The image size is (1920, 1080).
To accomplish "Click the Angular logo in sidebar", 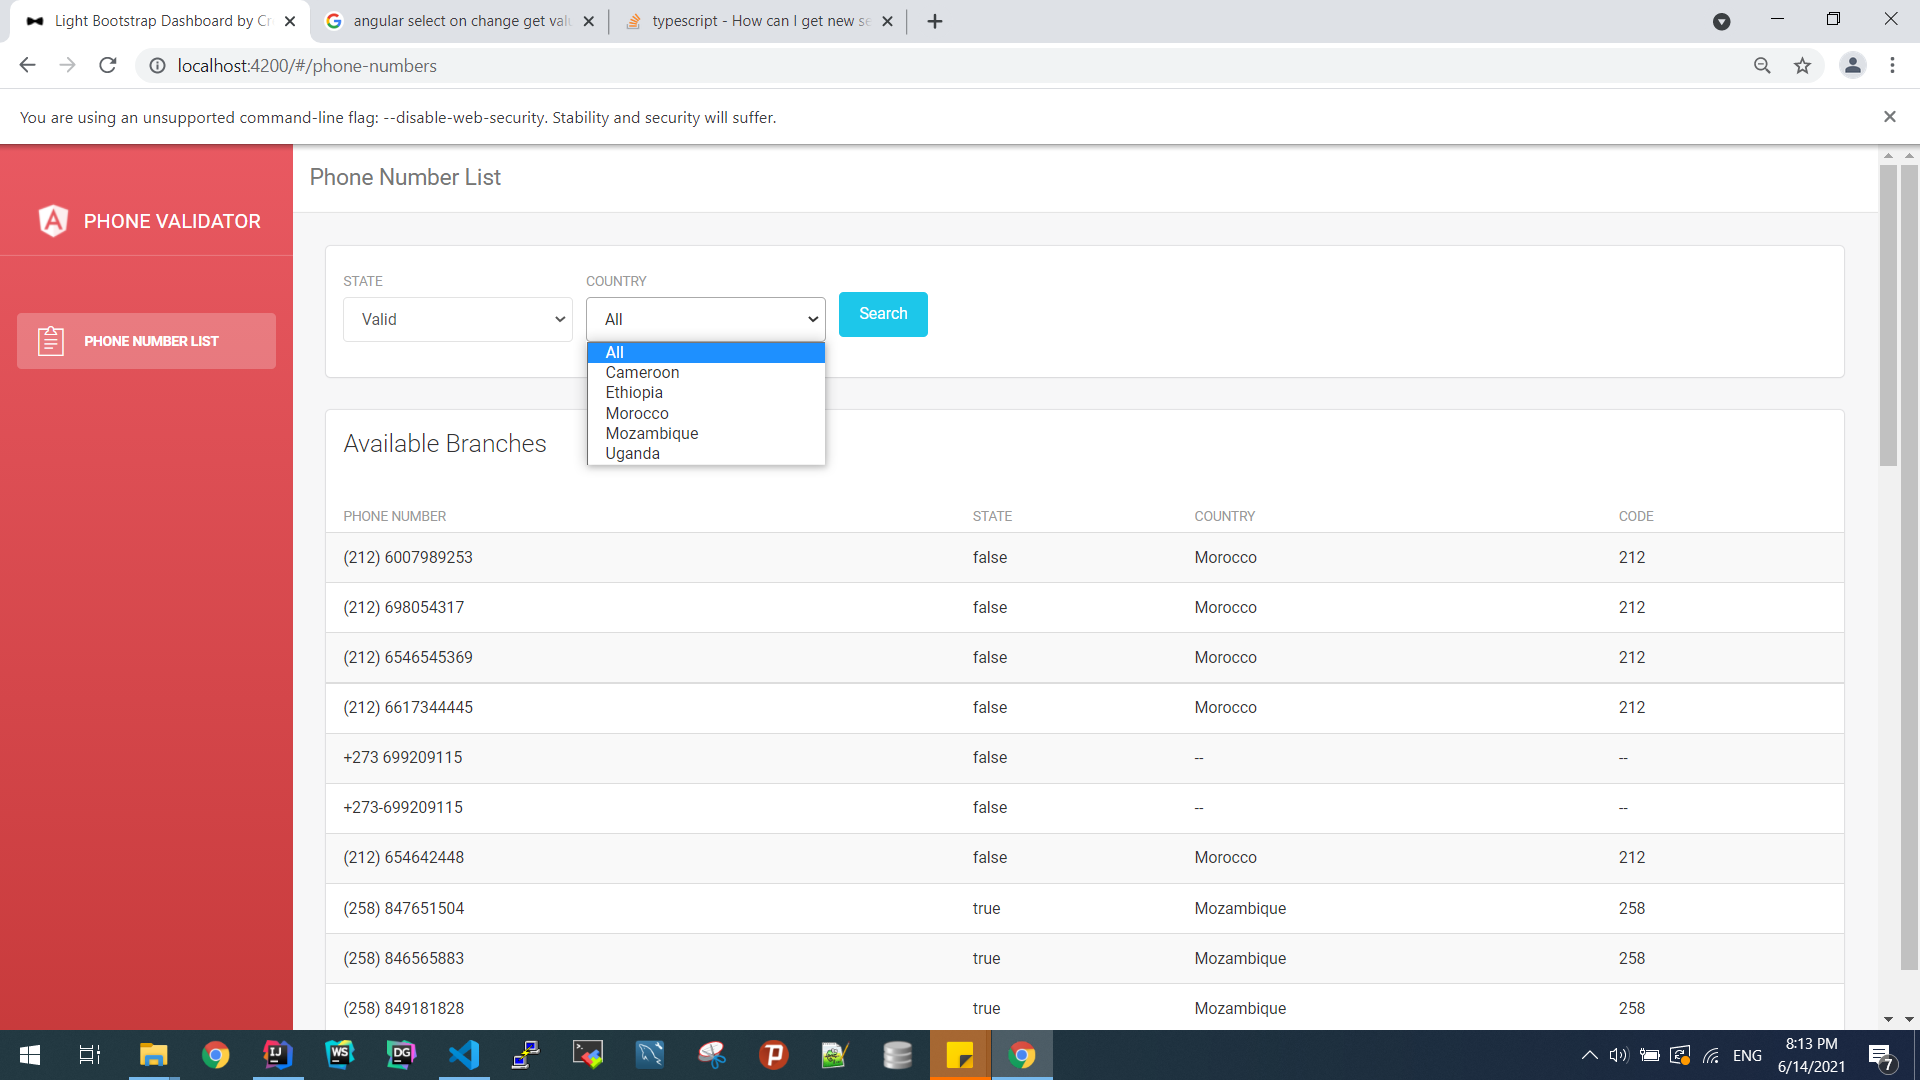I will 53,221.
